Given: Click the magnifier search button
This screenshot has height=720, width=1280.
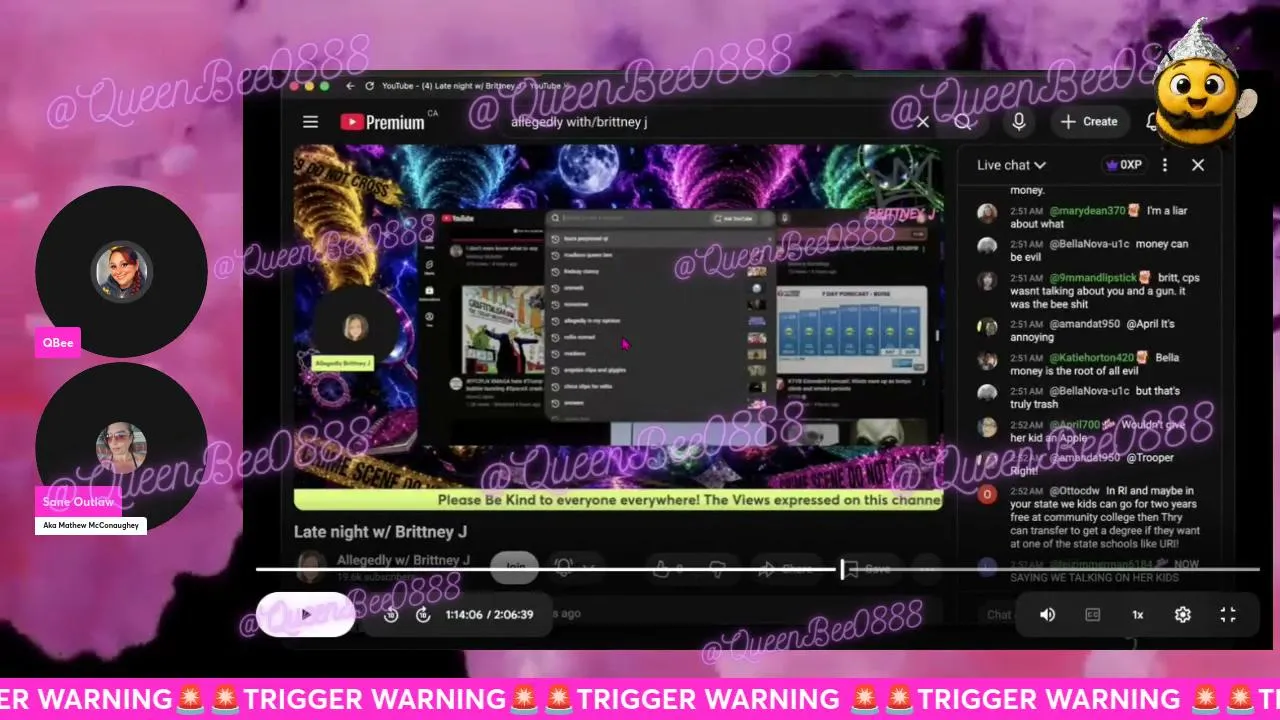Looking at the screenshot, I should click(963, 122).
